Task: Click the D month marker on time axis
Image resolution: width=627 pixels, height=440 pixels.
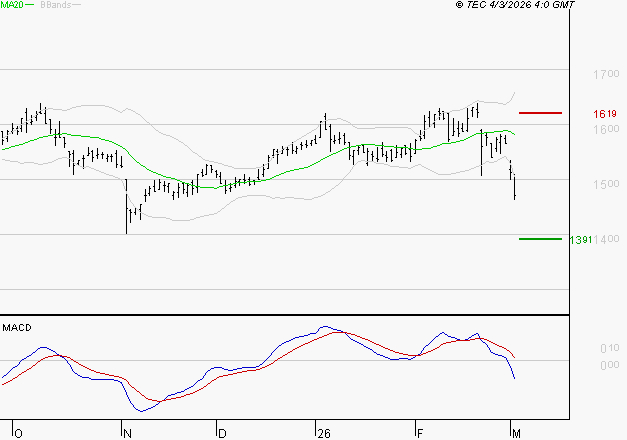Action: (222, 433)
